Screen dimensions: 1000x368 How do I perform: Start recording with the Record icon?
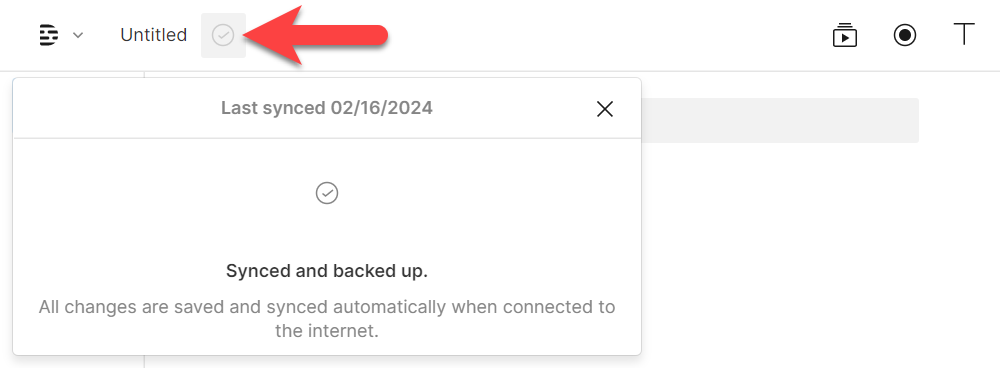(x=904, y=35)
